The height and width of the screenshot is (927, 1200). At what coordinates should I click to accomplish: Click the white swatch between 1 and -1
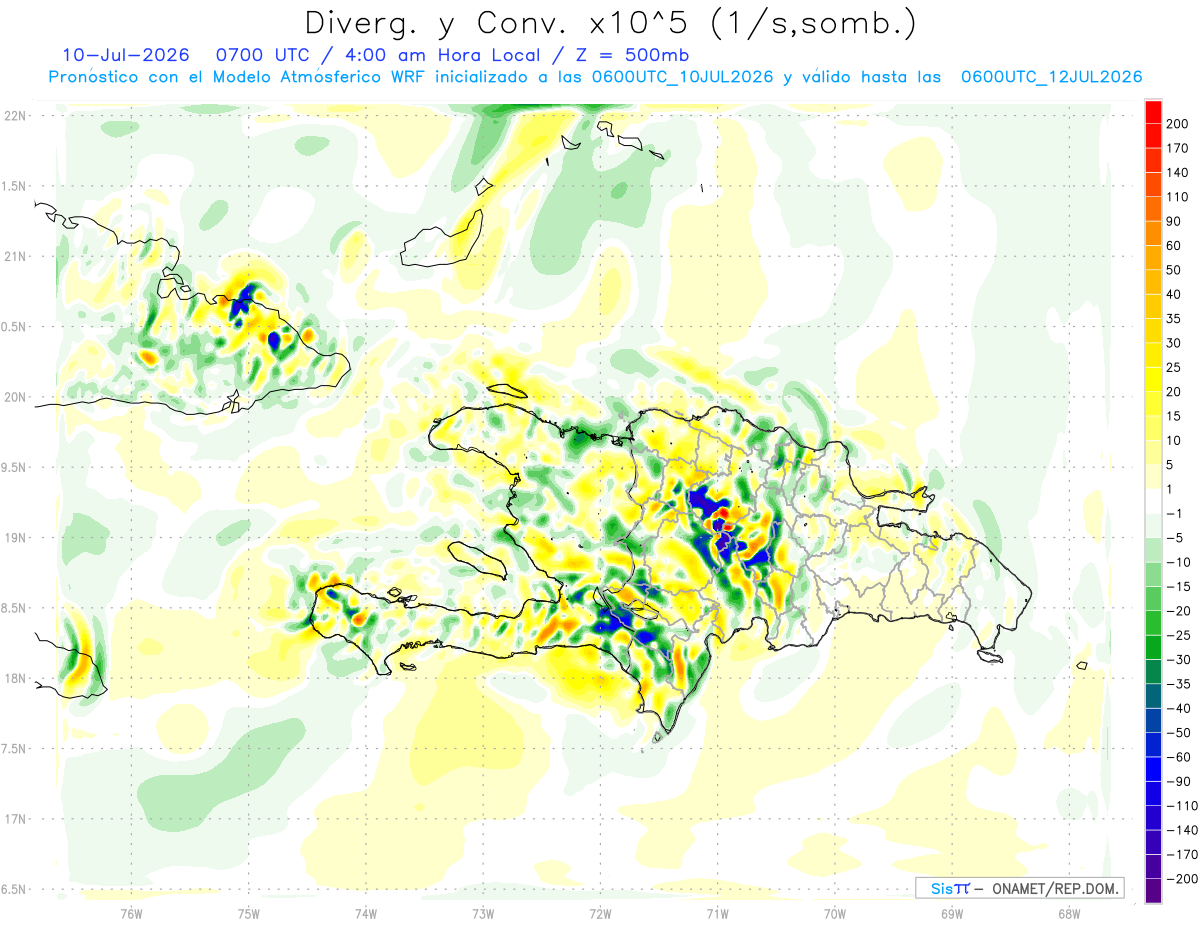[x=1153, y=501]
